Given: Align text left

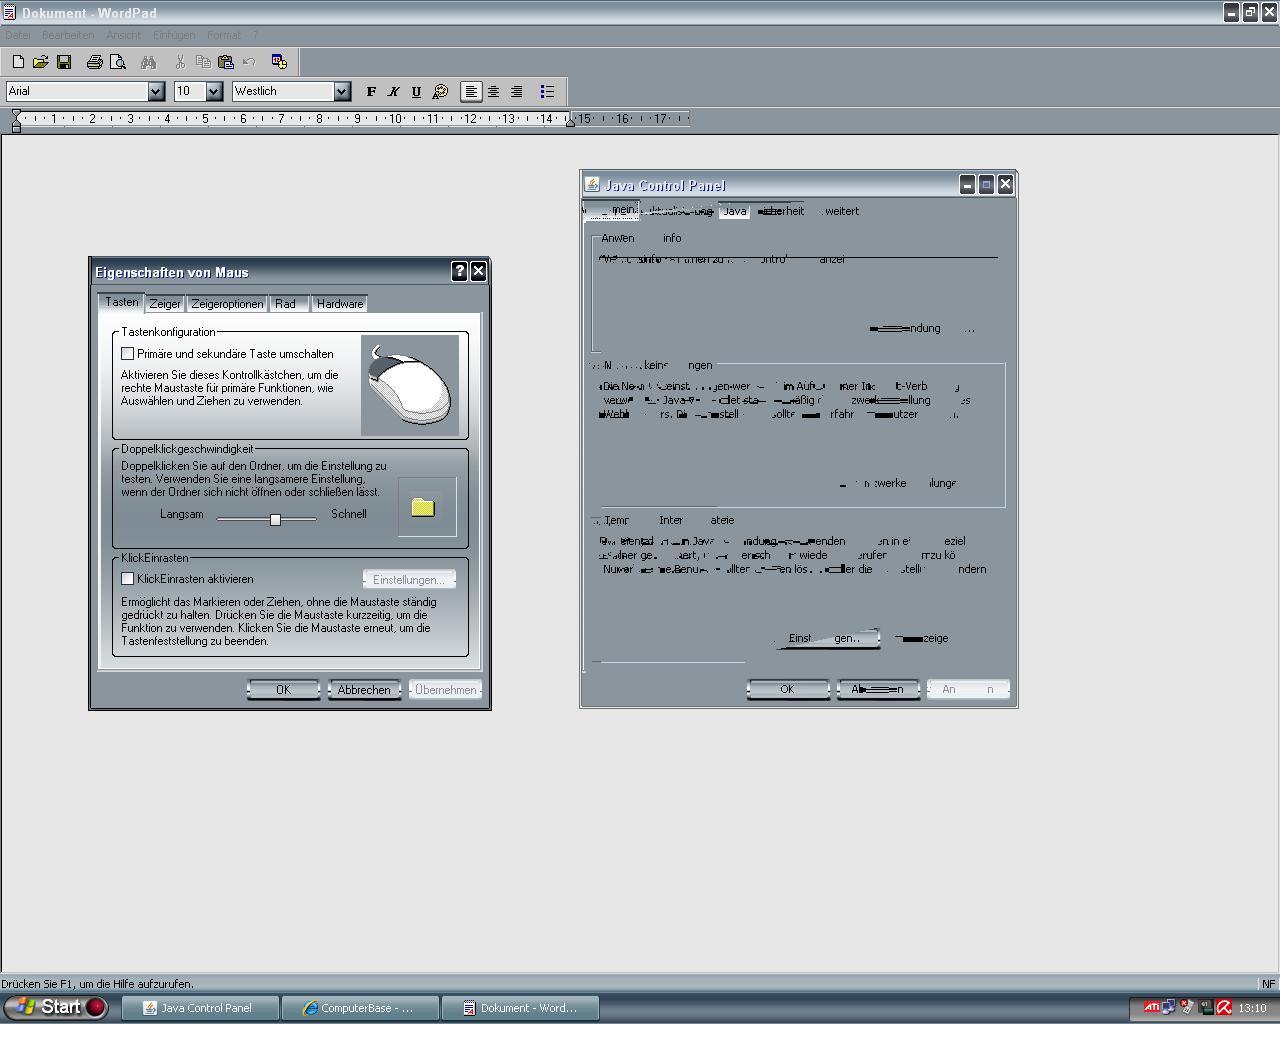Looking at the screenshot, I should click(471, 91).
